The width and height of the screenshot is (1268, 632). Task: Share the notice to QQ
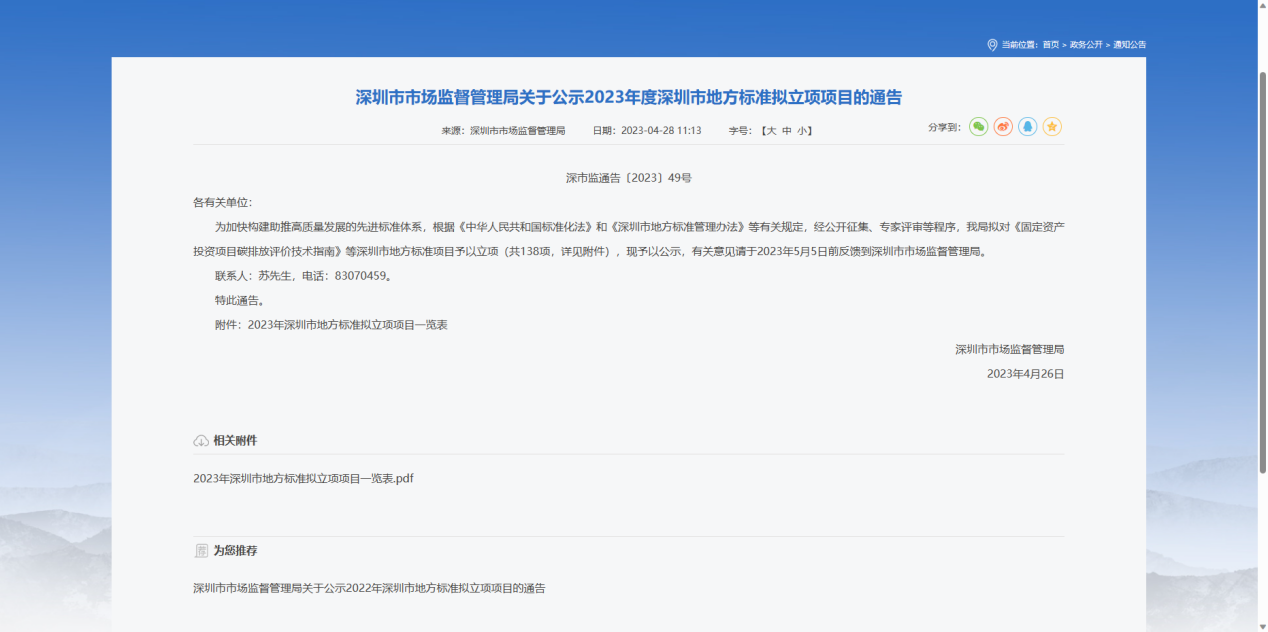tap(1028, 127)
